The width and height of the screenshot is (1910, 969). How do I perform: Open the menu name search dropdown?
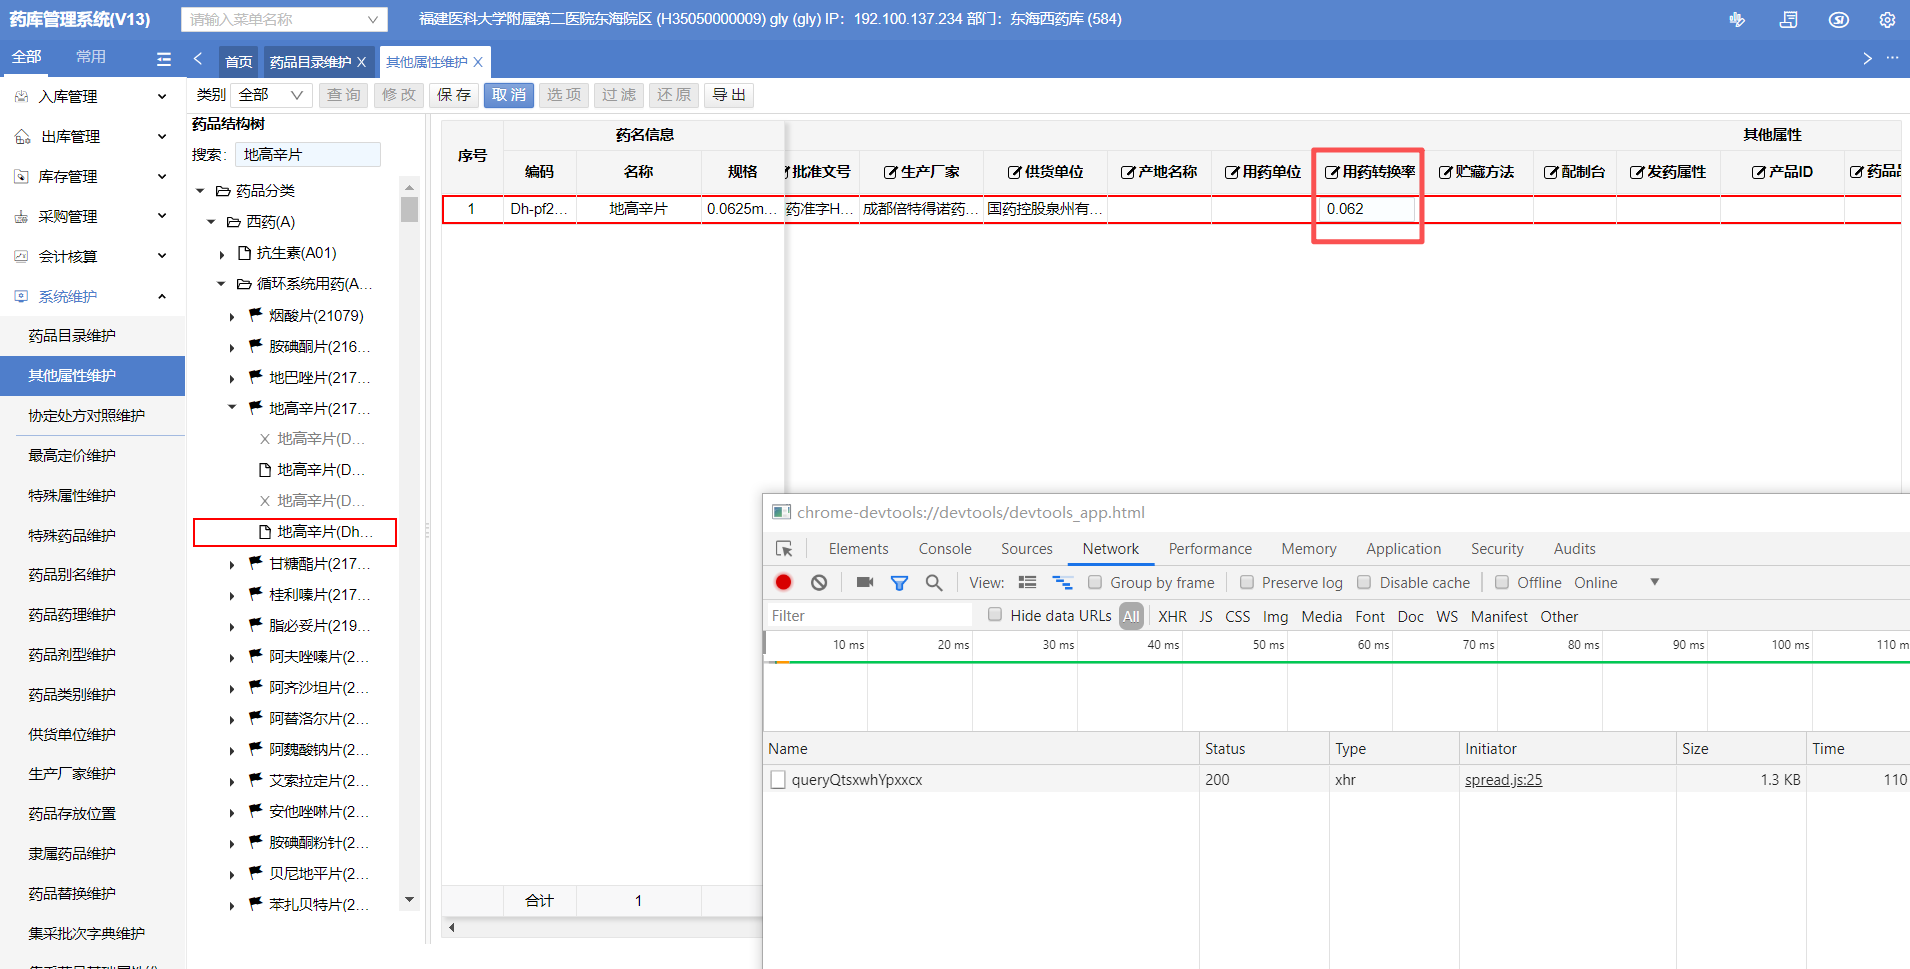(x=284, y=19)
